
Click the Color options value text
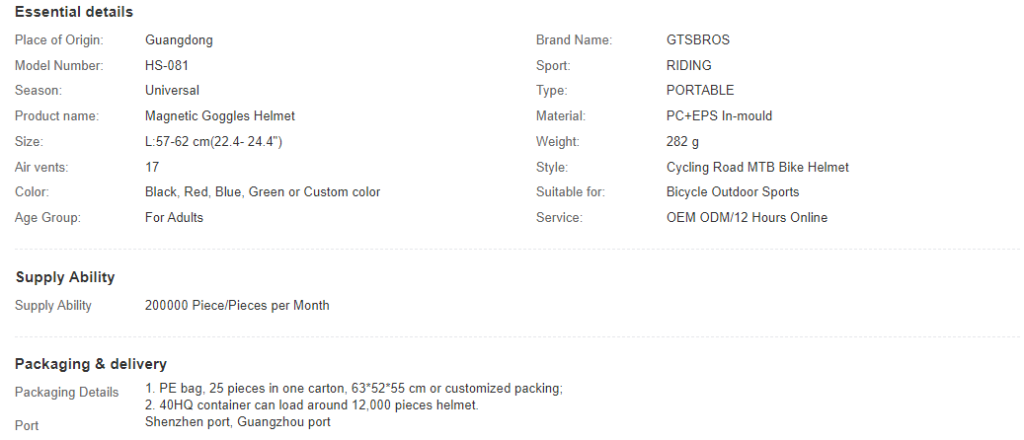[x=262, y=192]
